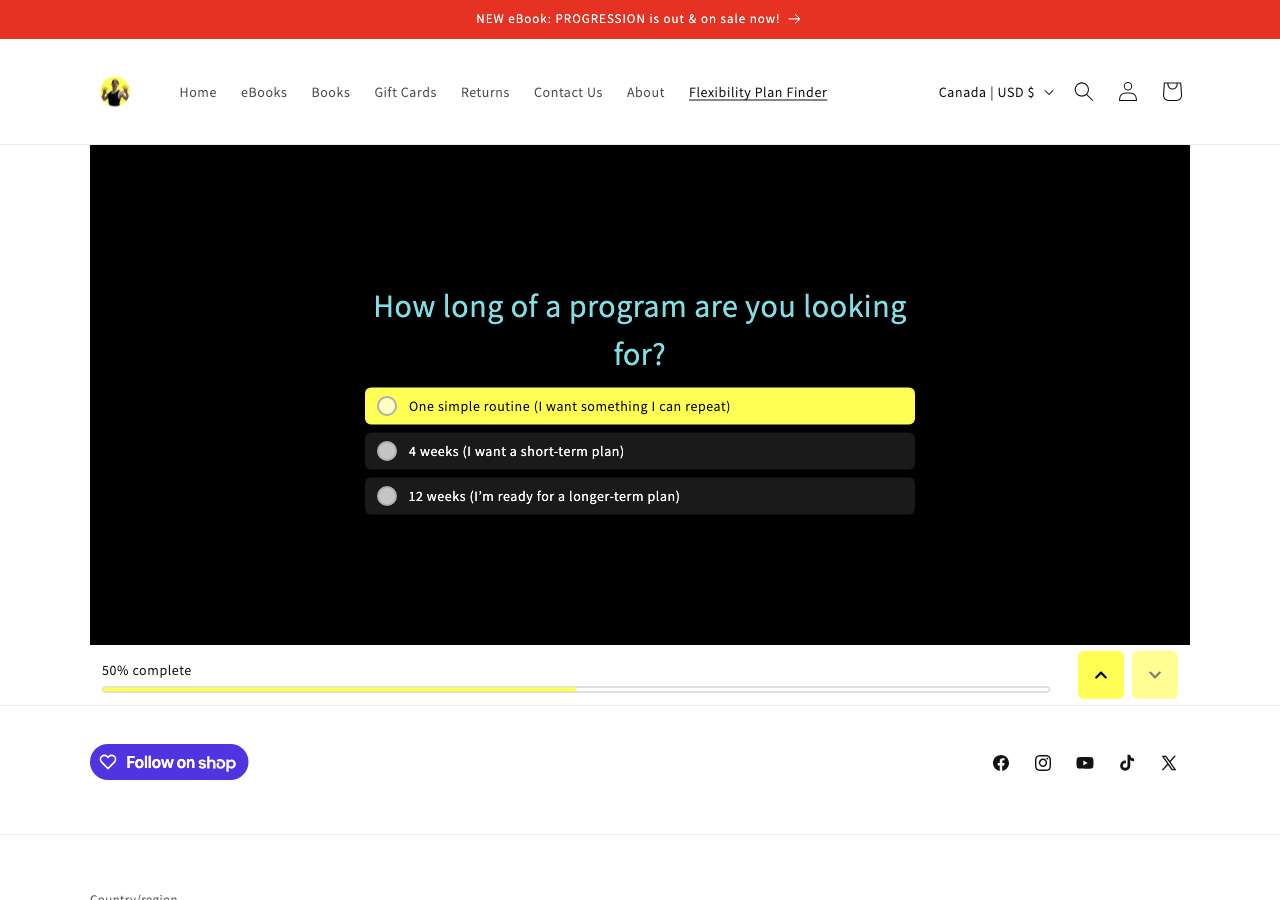The height and width of the screenshot is (900, 1280).
Task: Click the "50% complete" progress label
Action: tap(147, 670)
